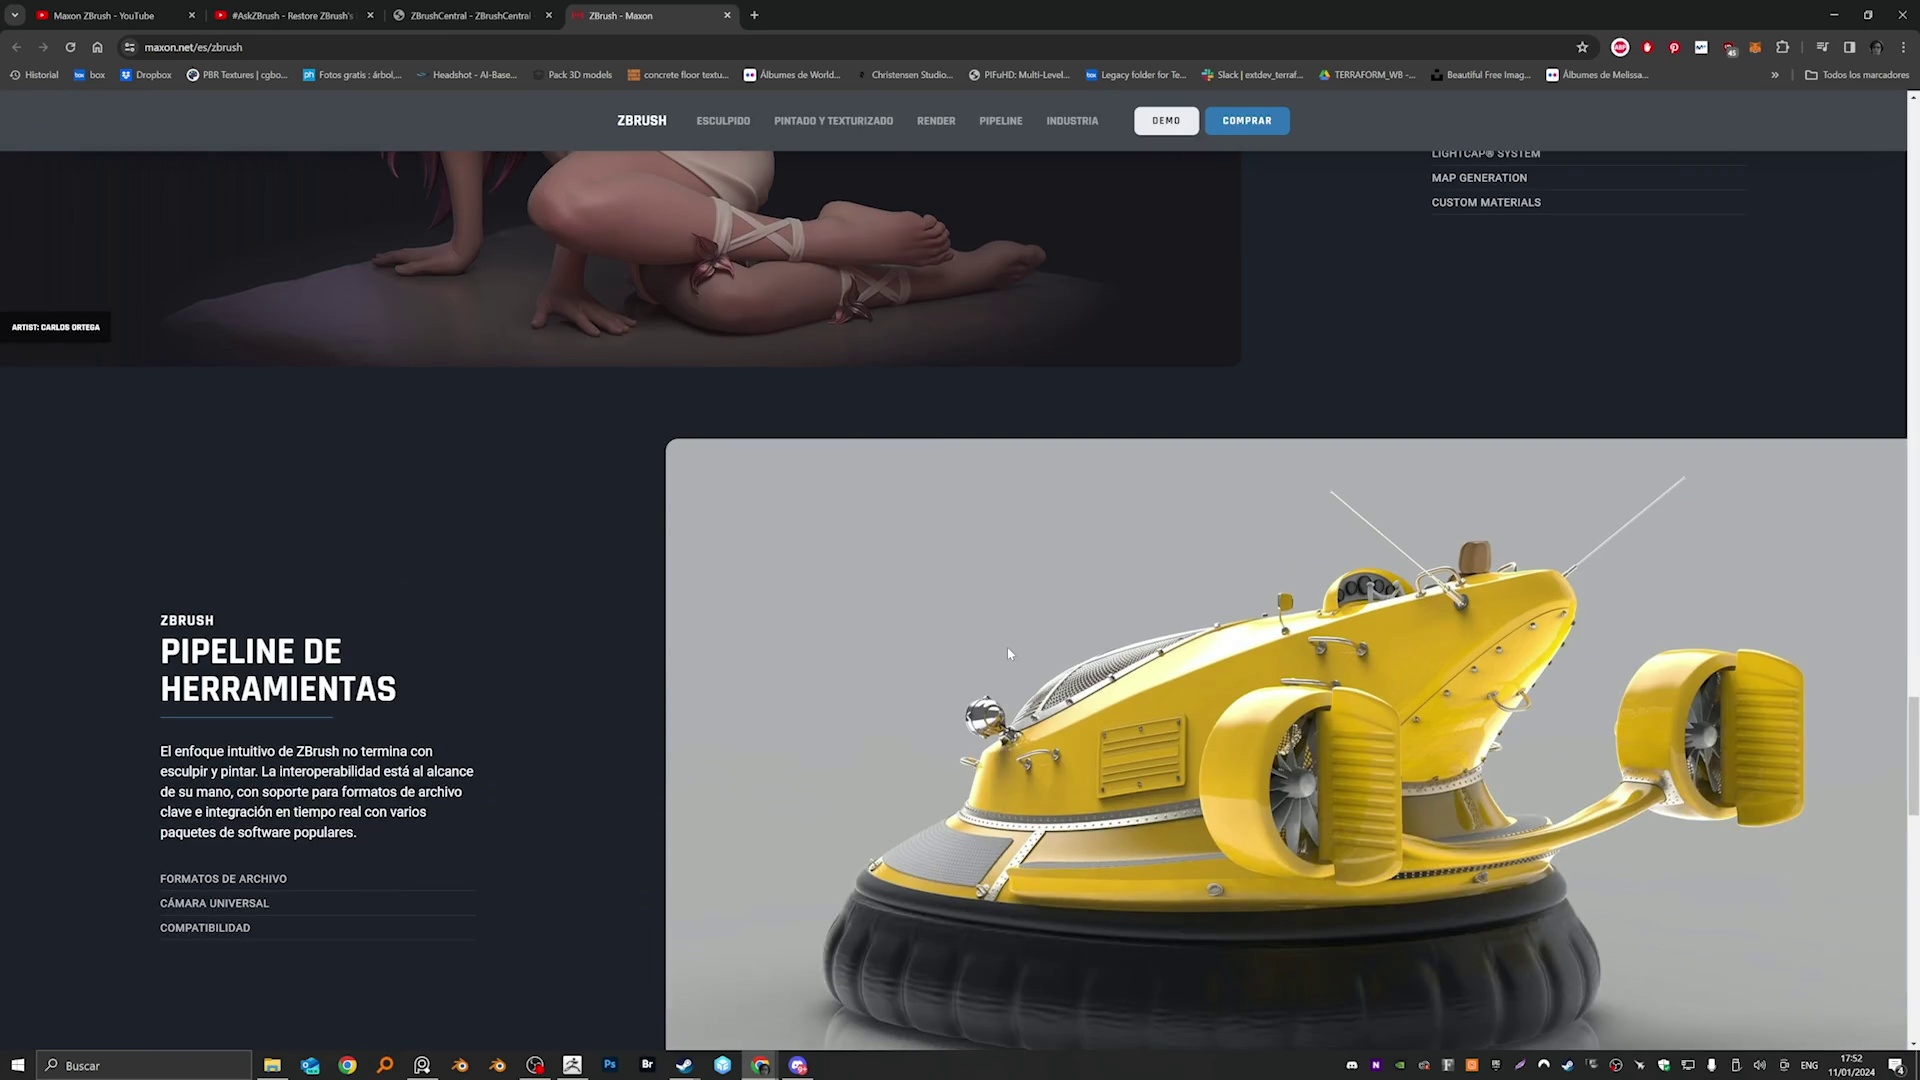The height and width of the screenshot is (1080, 1920).
Task: Open Photoshop from the taskbar
Action: click(610, 1065)
